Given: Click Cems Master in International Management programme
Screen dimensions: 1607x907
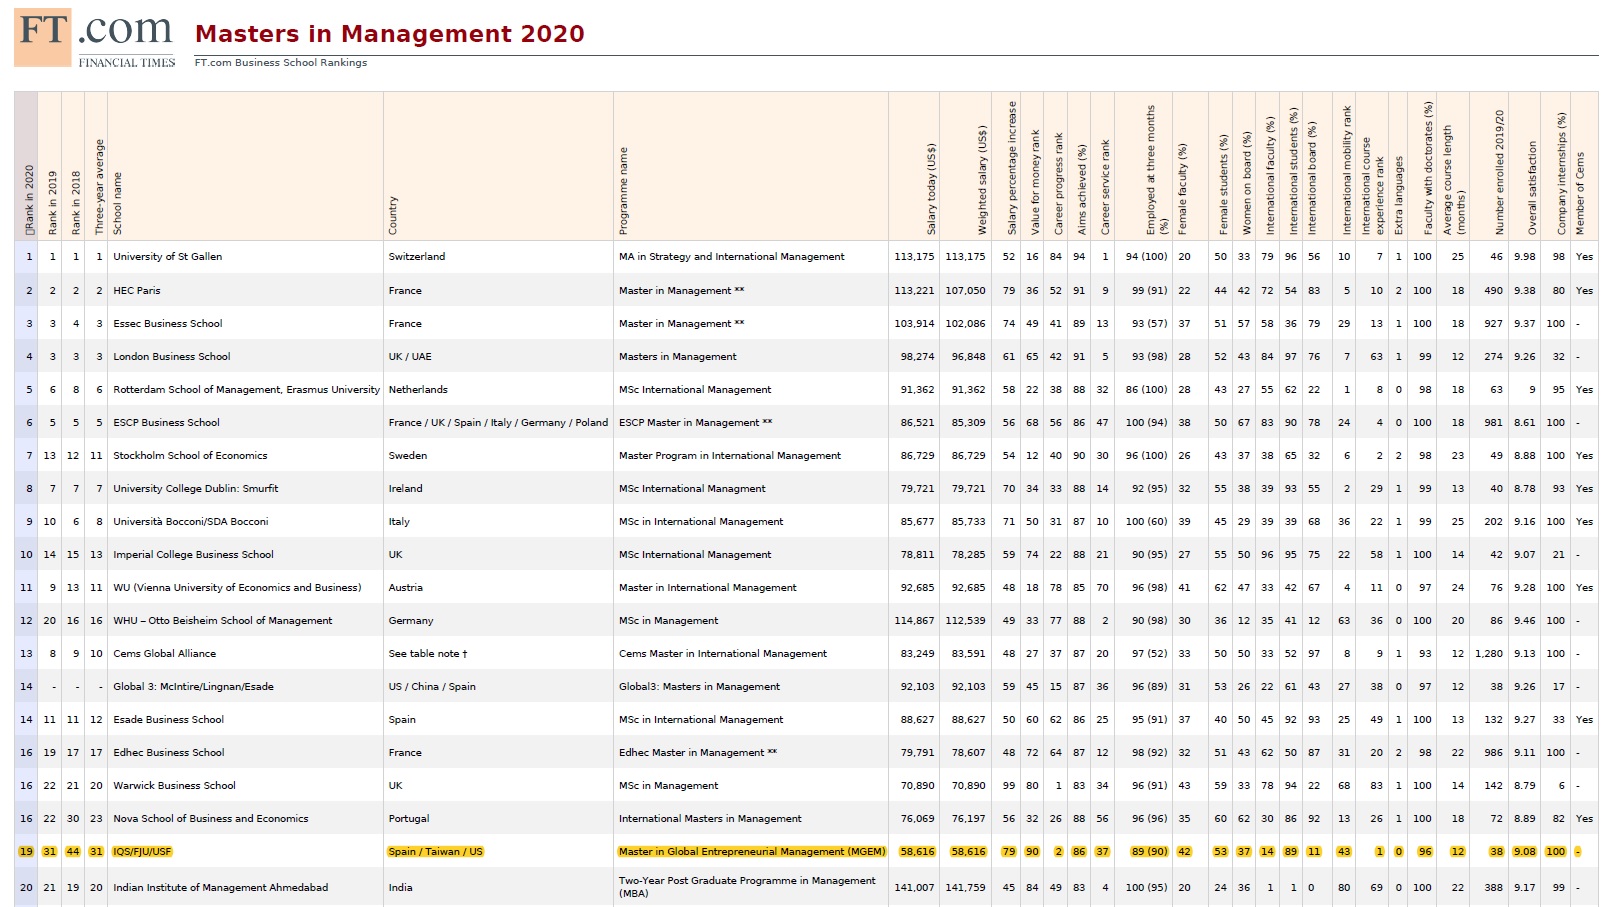Looking at the screenshot, I should click(x=723, y=654).
